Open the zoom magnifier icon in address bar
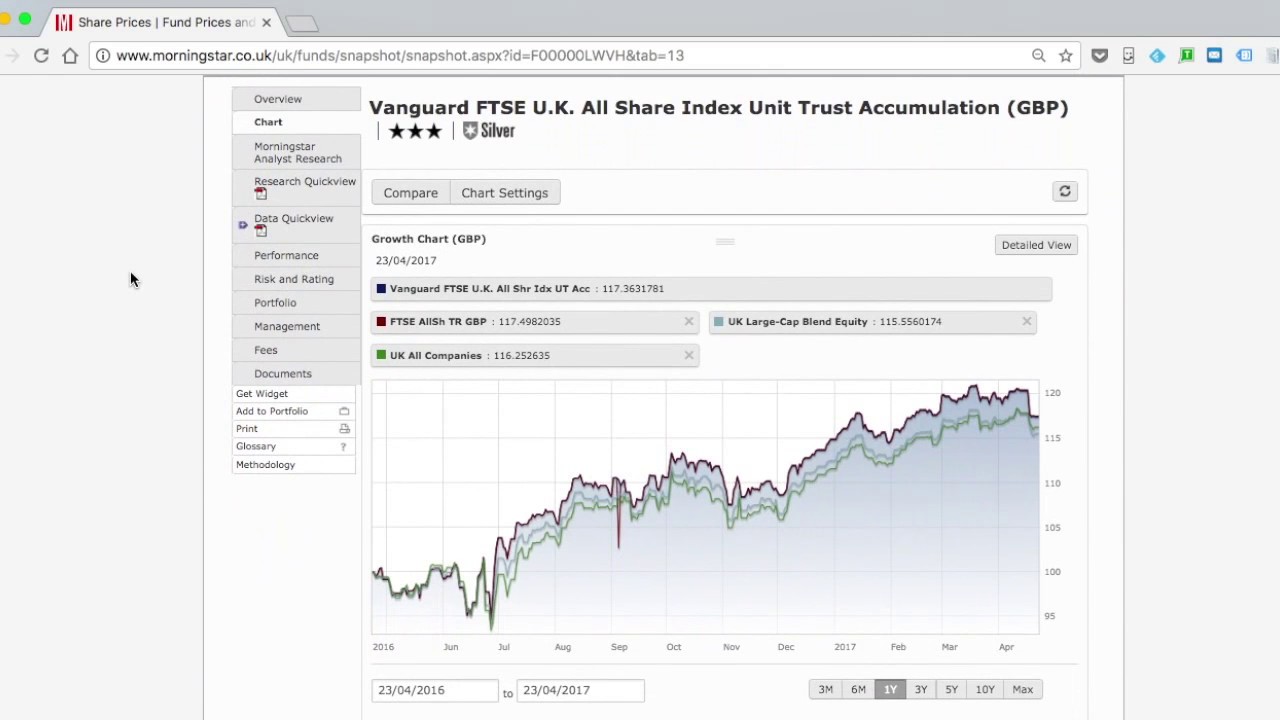 1038,56
